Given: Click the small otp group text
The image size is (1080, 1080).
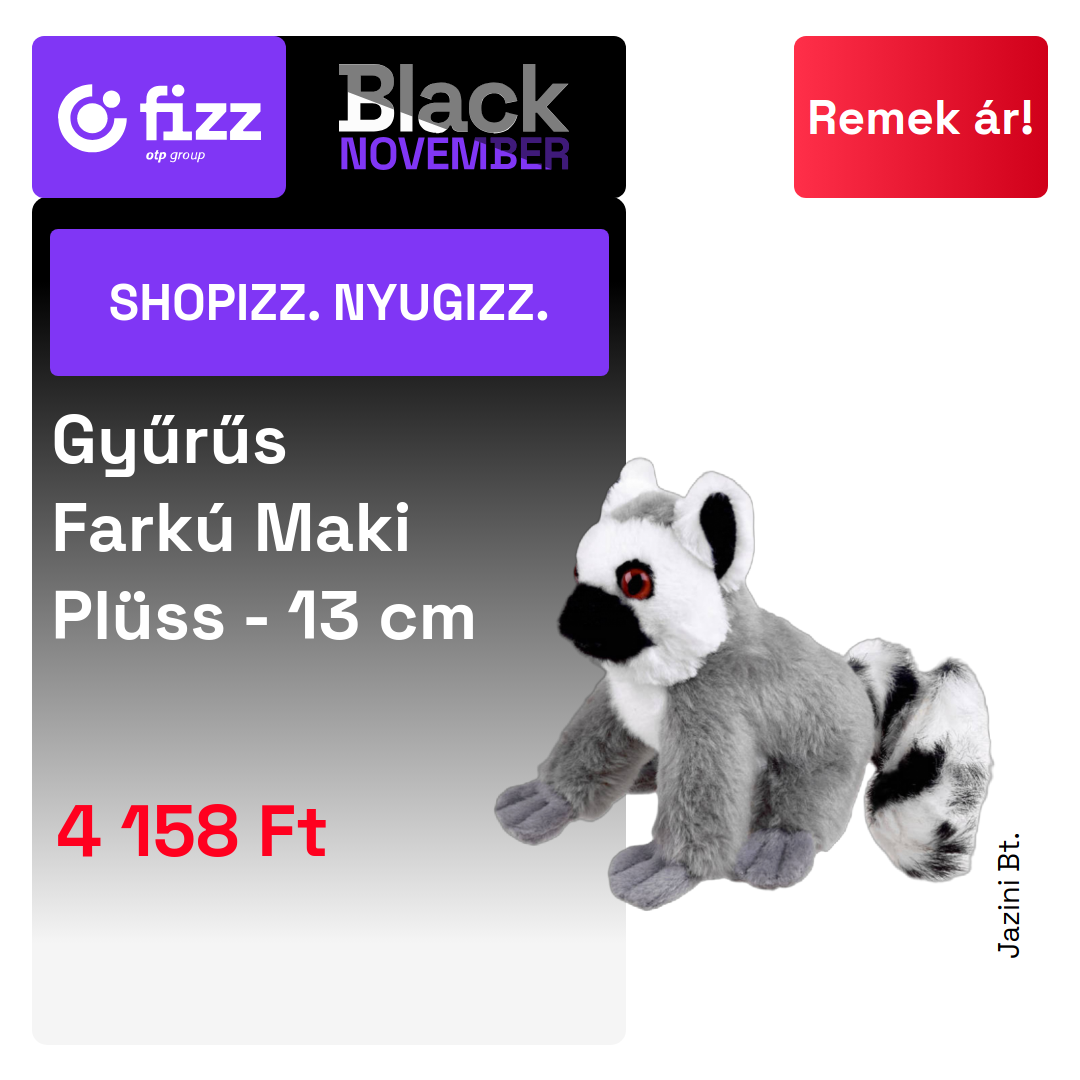Looking at the screenshot, I should (175, 156).
